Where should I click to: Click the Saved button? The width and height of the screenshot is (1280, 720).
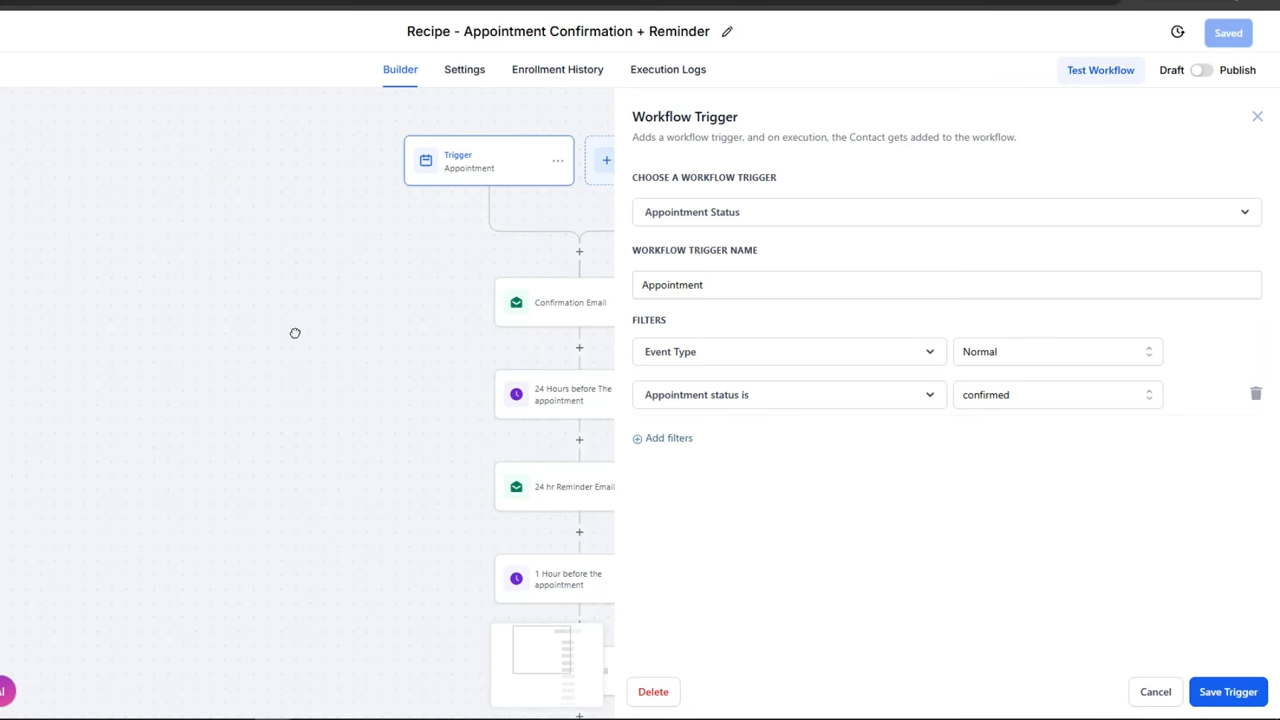[x=1228, y=33]
